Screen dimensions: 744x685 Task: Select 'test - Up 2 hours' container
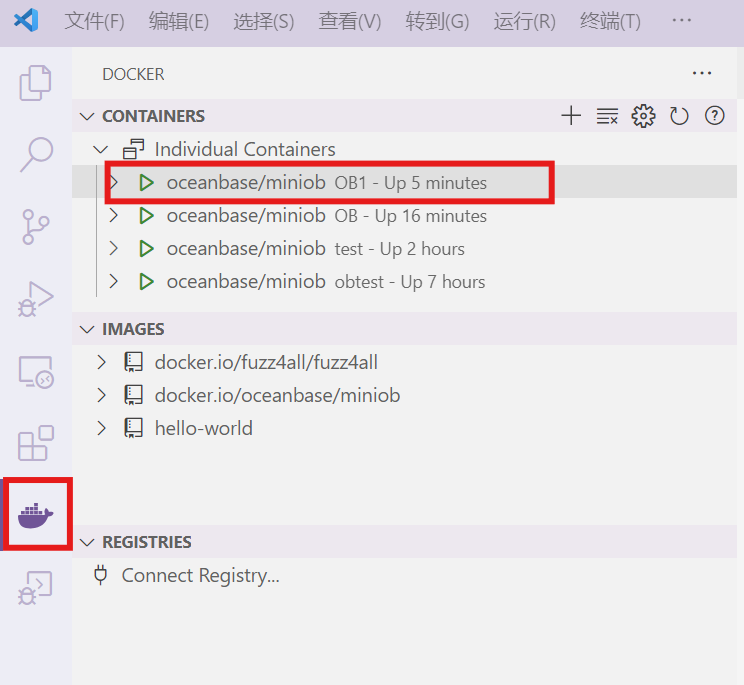[x=400, y=249]
